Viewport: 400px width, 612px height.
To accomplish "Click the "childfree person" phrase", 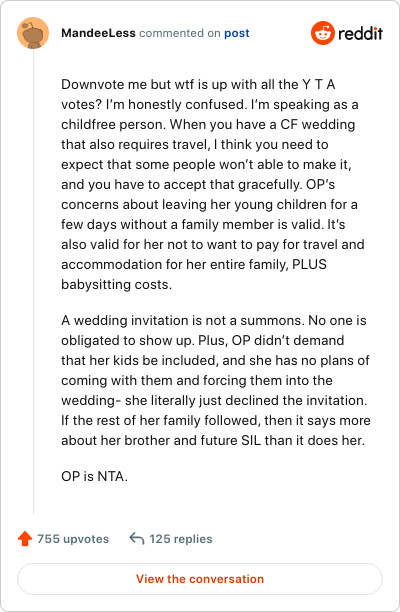I will pyautogui.click(x=114, y=125).
